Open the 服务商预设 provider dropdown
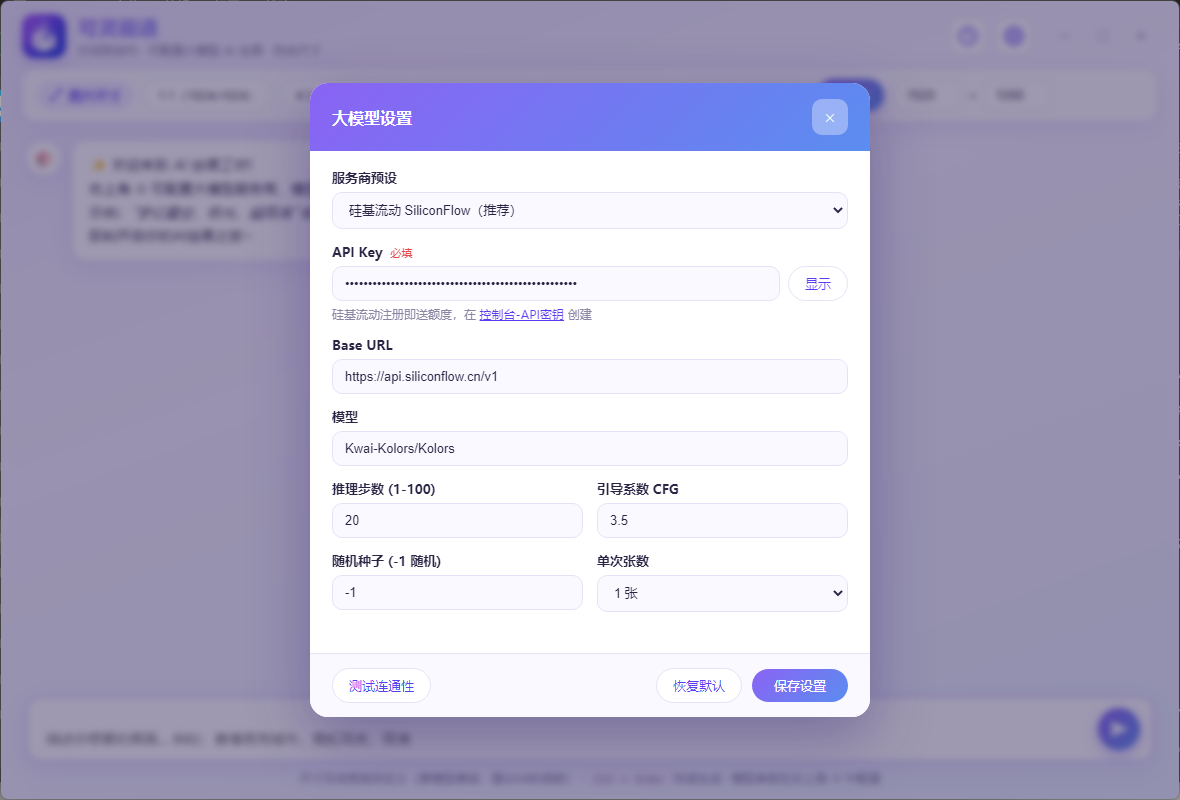The image size is (1180, 800). click(589, 211)
